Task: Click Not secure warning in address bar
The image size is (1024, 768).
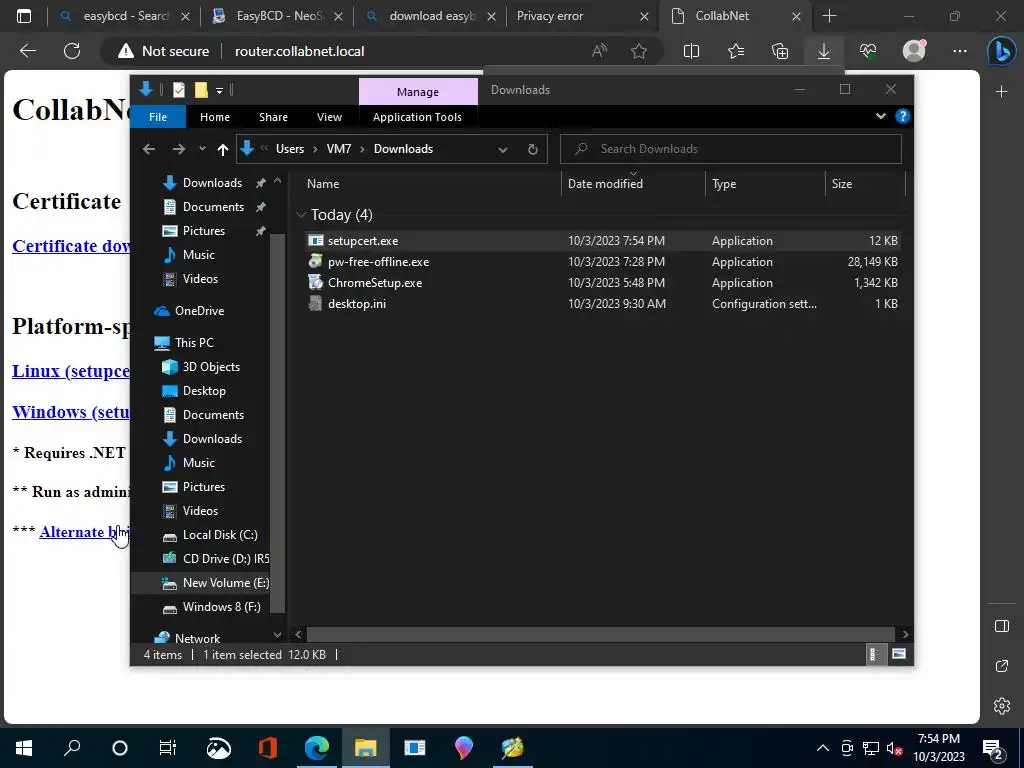Action: point(163,51)
